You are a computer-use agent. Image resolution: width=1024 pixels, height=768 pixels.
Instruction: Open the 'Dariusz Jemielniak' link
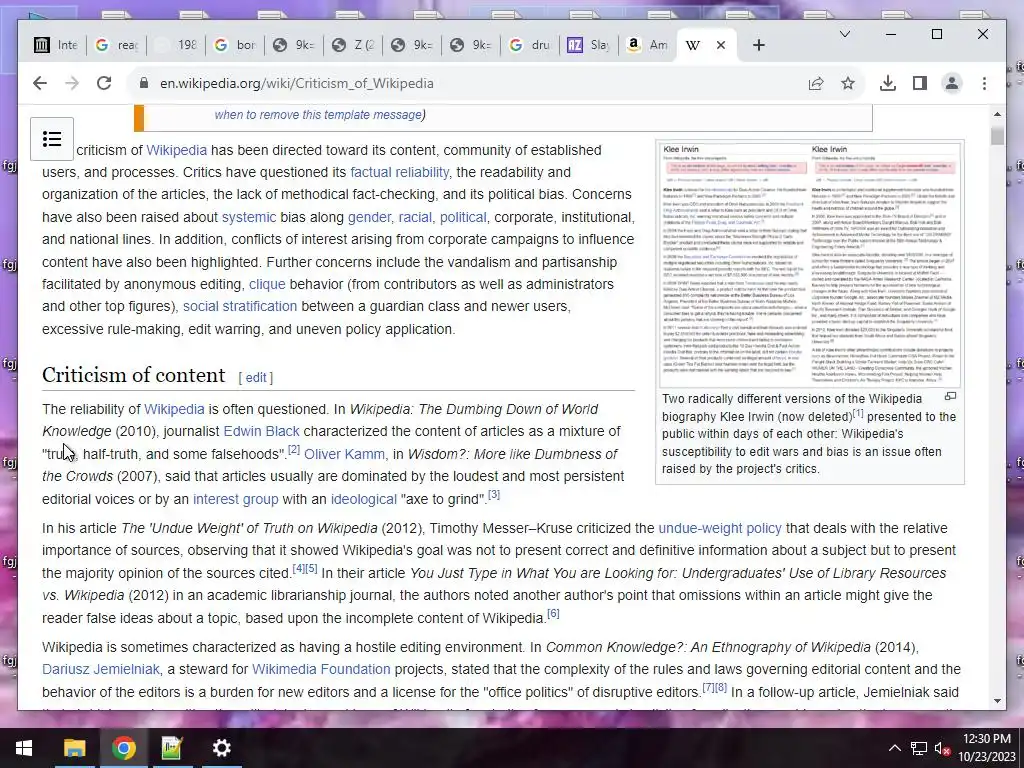101,670
